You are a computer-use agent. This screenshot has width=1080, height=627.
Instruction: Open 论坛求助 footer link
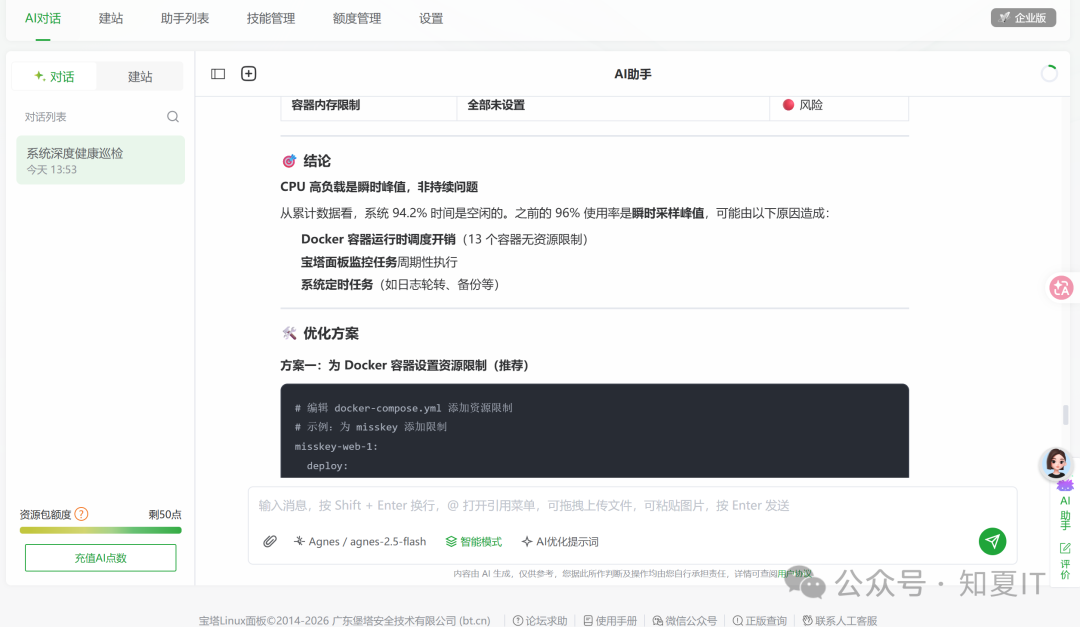pos(540,620)
